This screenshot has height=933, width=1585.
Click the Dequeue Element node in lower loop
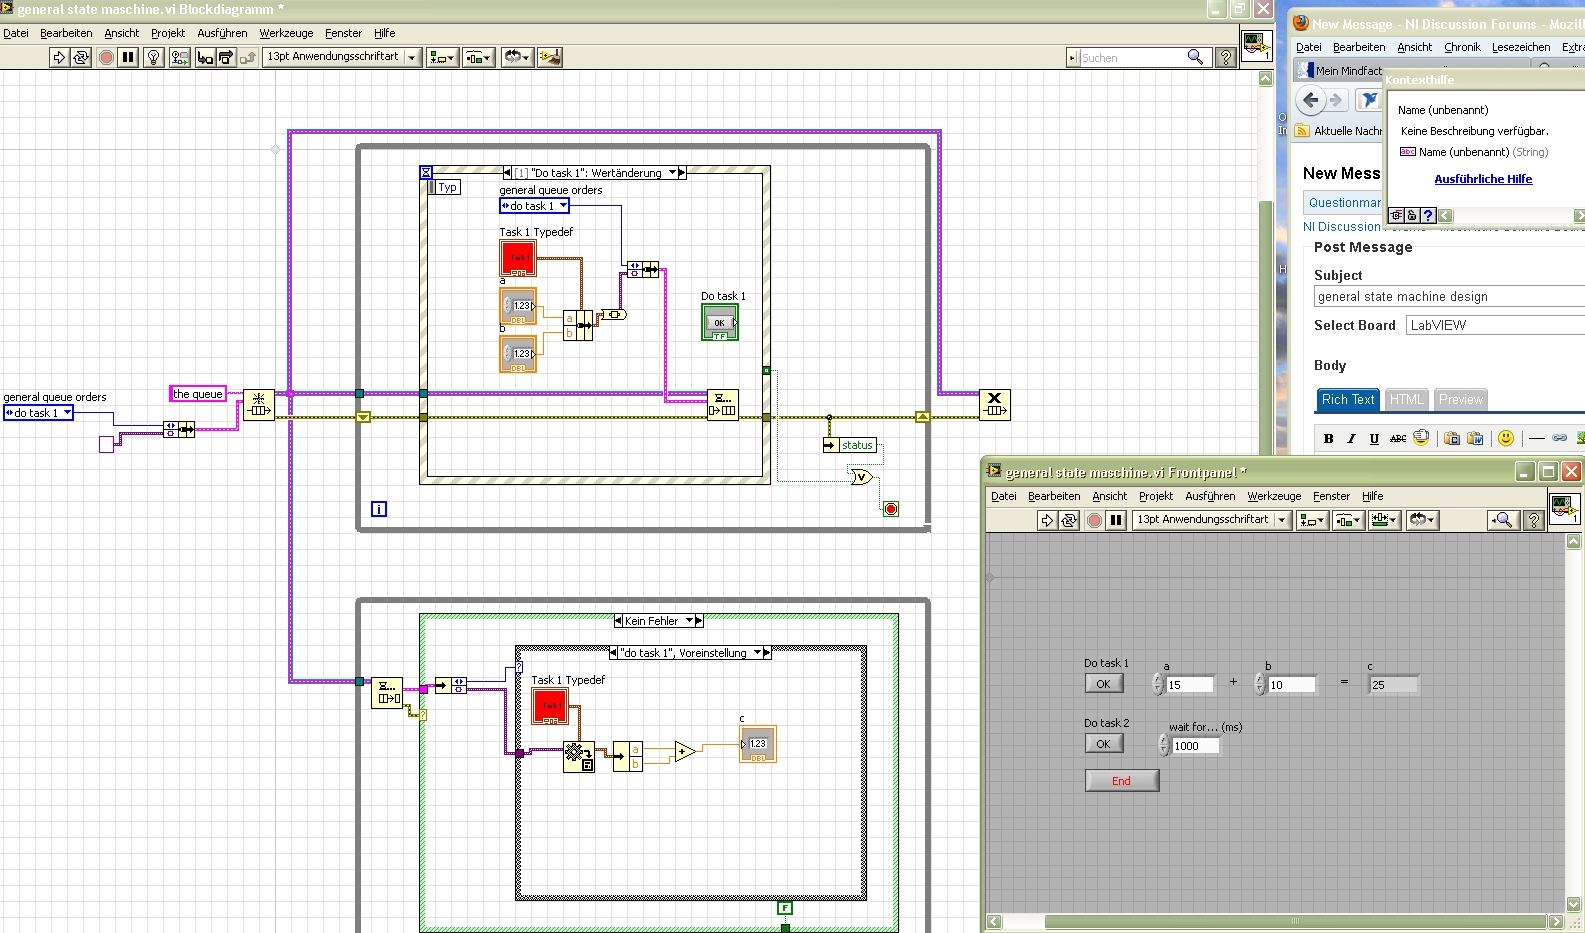click(387, 692)
